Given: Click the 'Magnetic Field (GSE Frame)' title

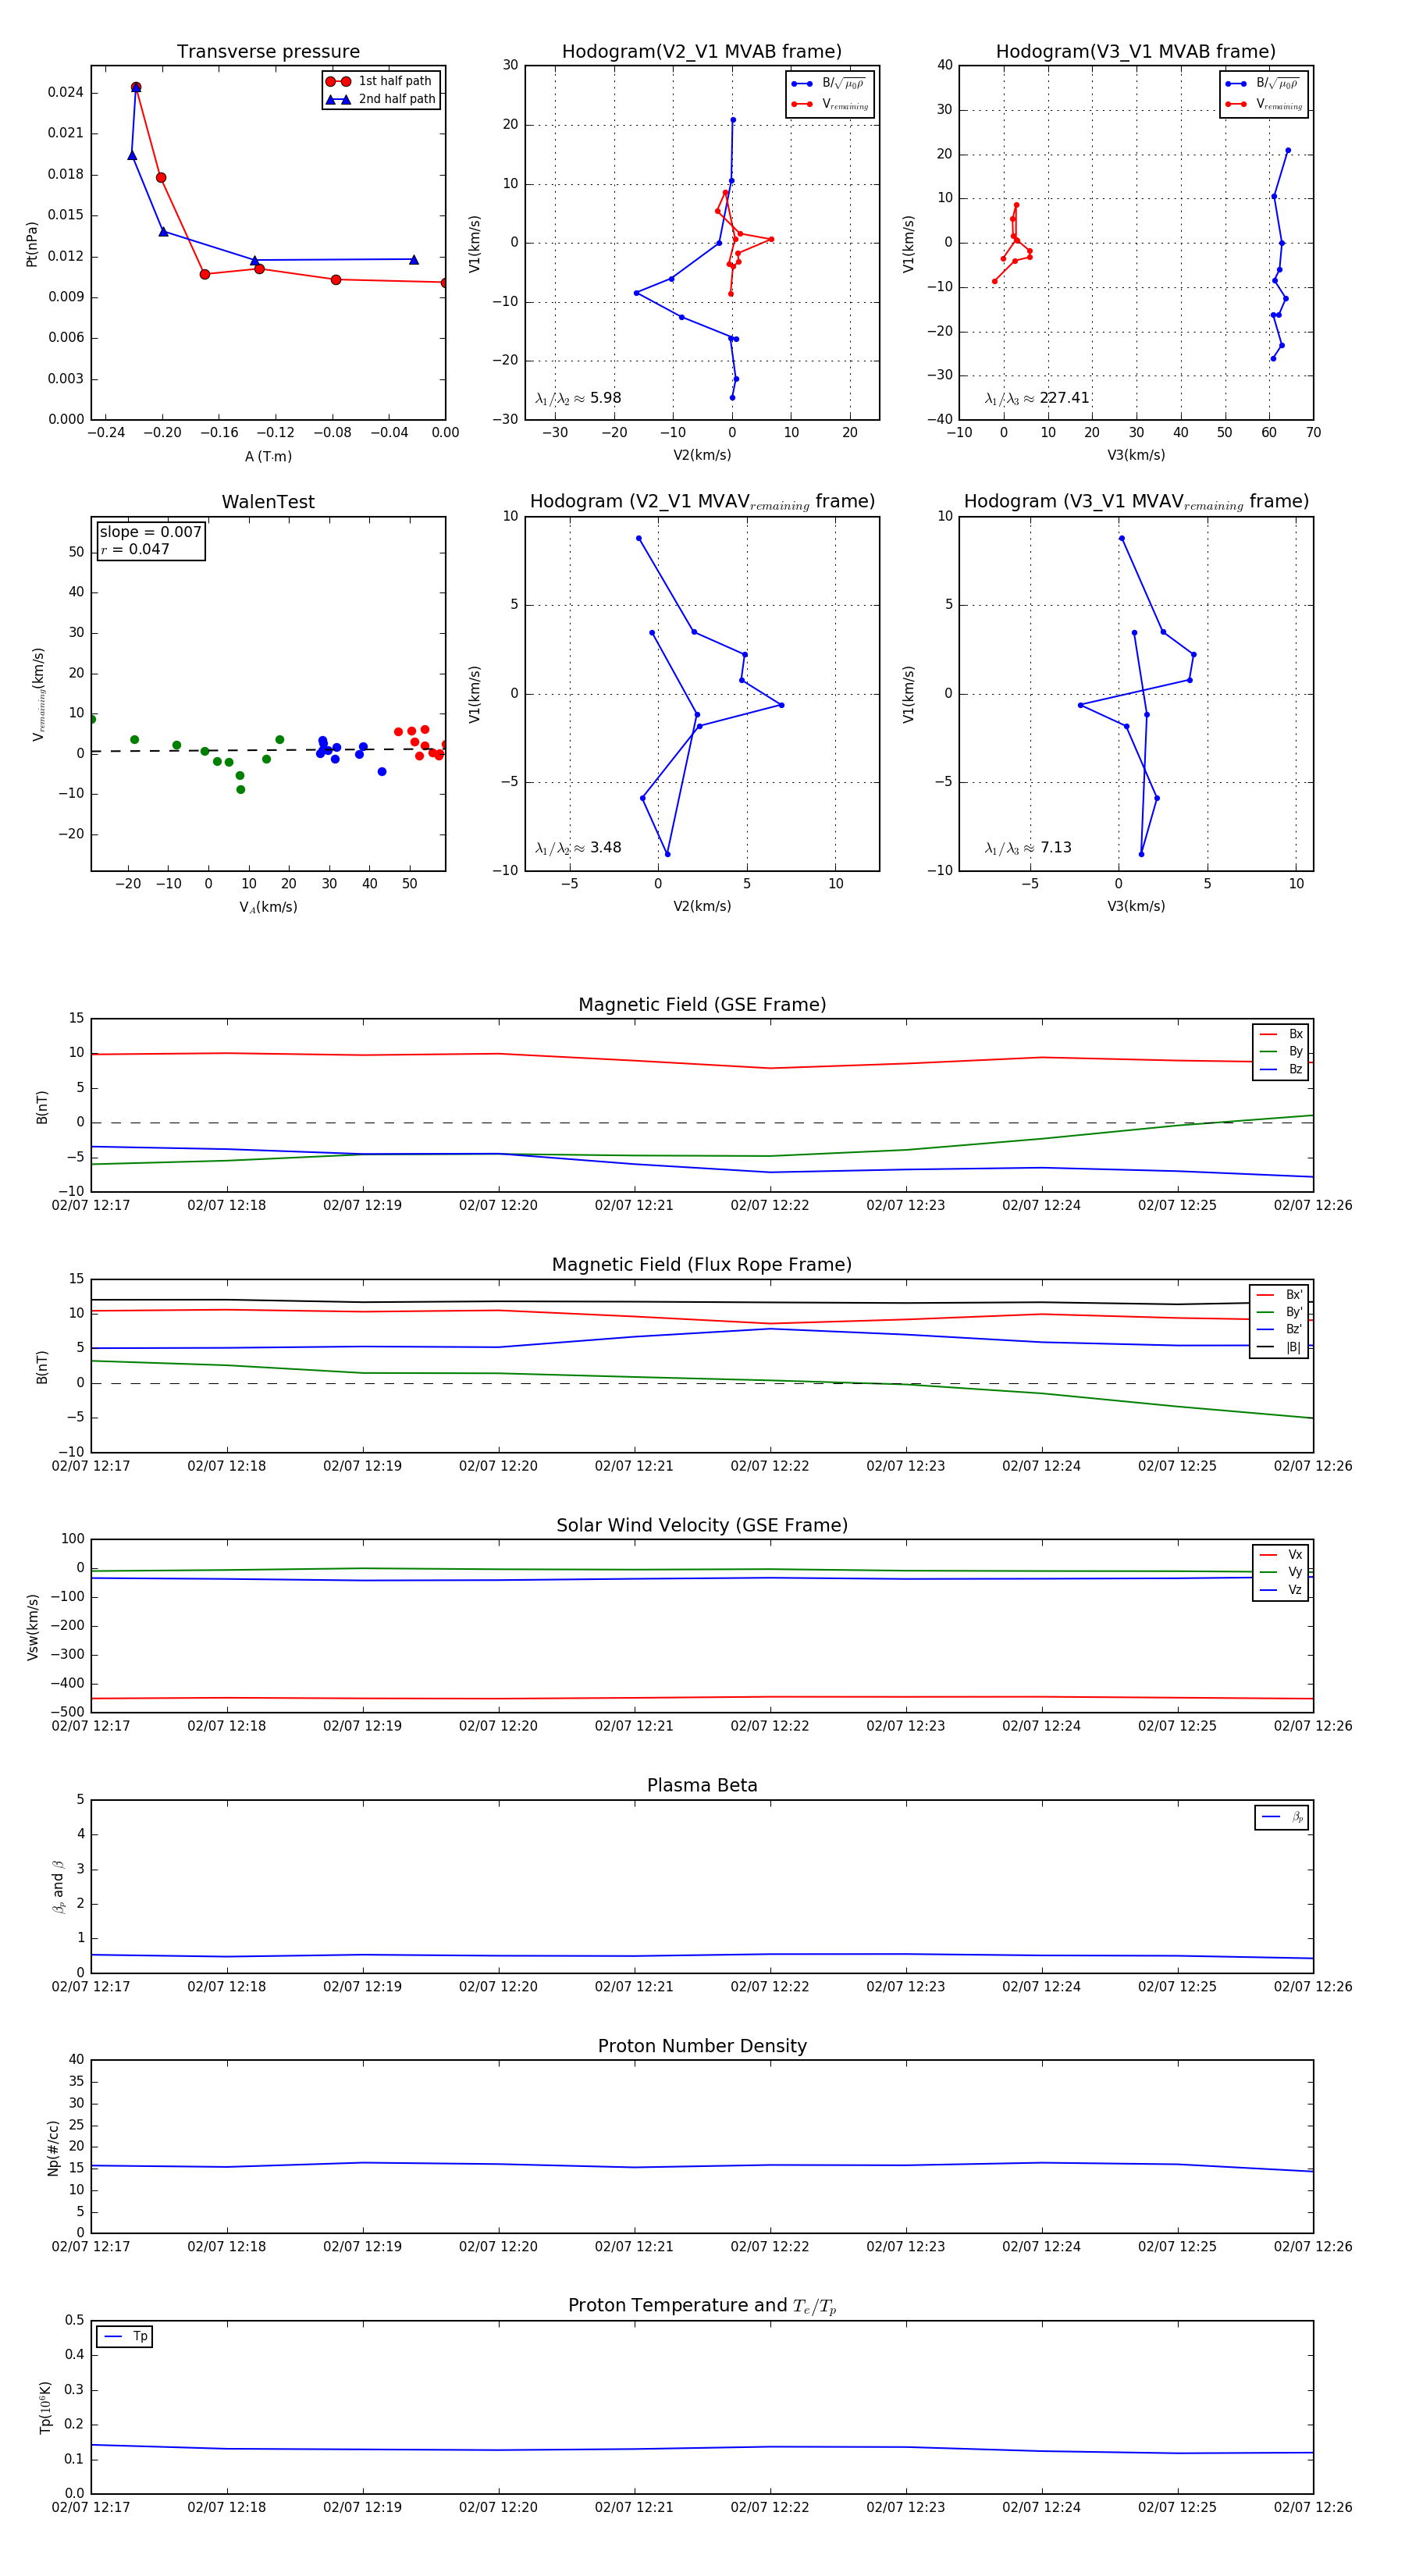Looking at the screenshot, I should pos(702,1004).
